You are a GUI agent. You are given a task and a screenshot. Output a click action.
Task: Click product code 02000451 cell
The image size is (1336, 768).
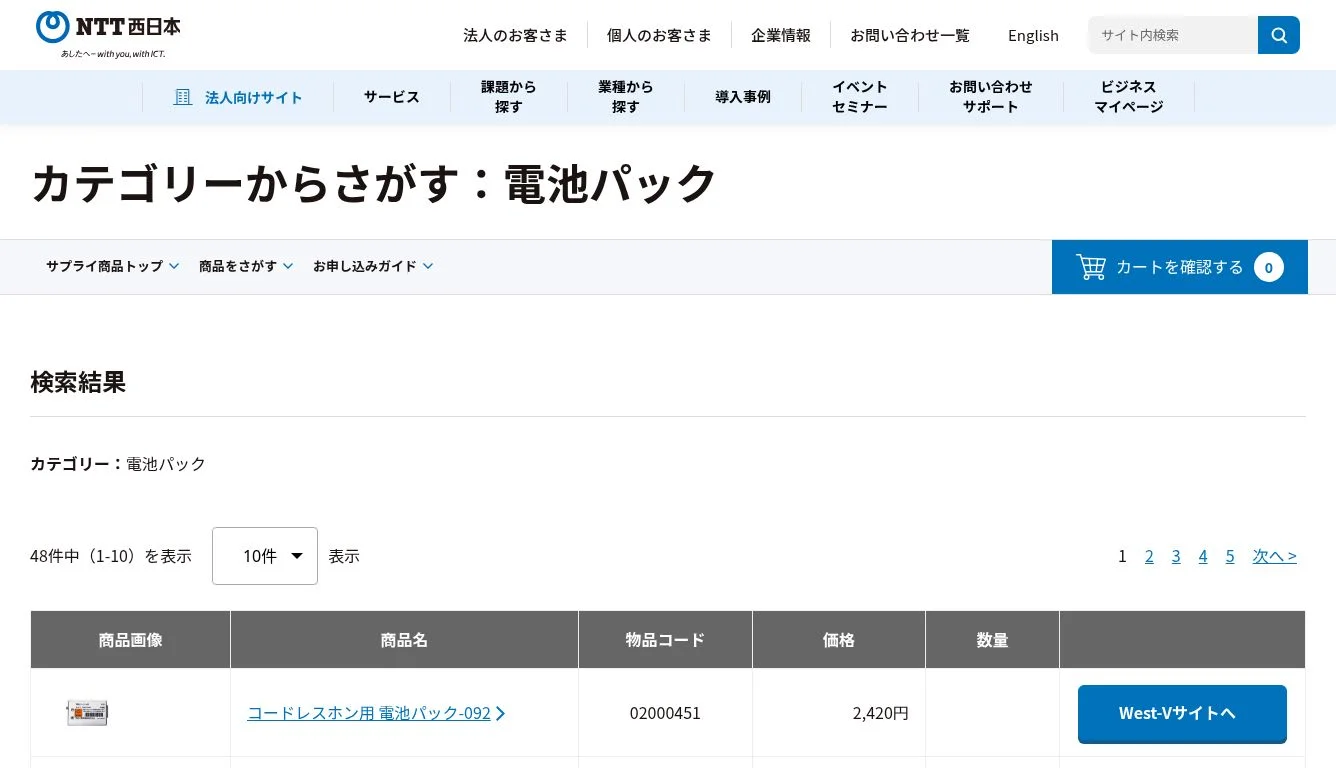(x=665, y=713)
